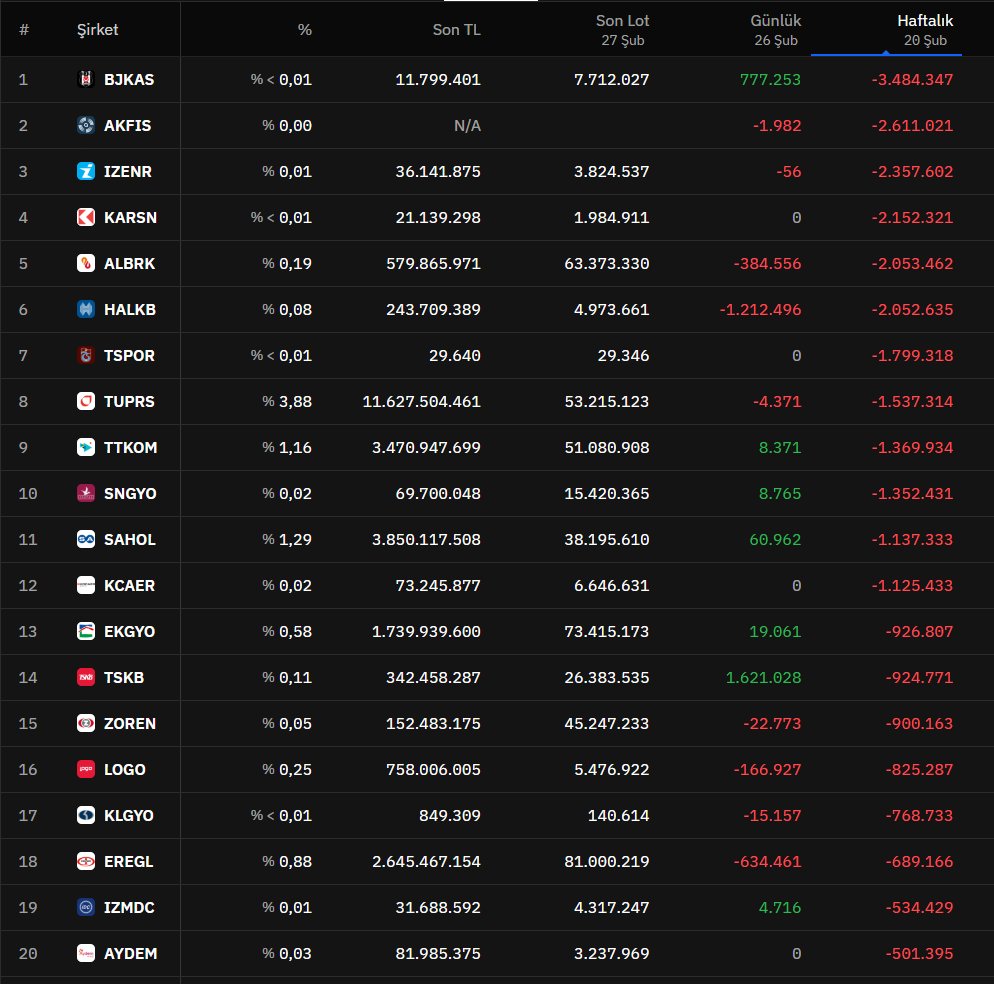This screenshot has height=984, width=994.
Task: Click the percentage value % 3,88
Action: click(x=287, y=401)
